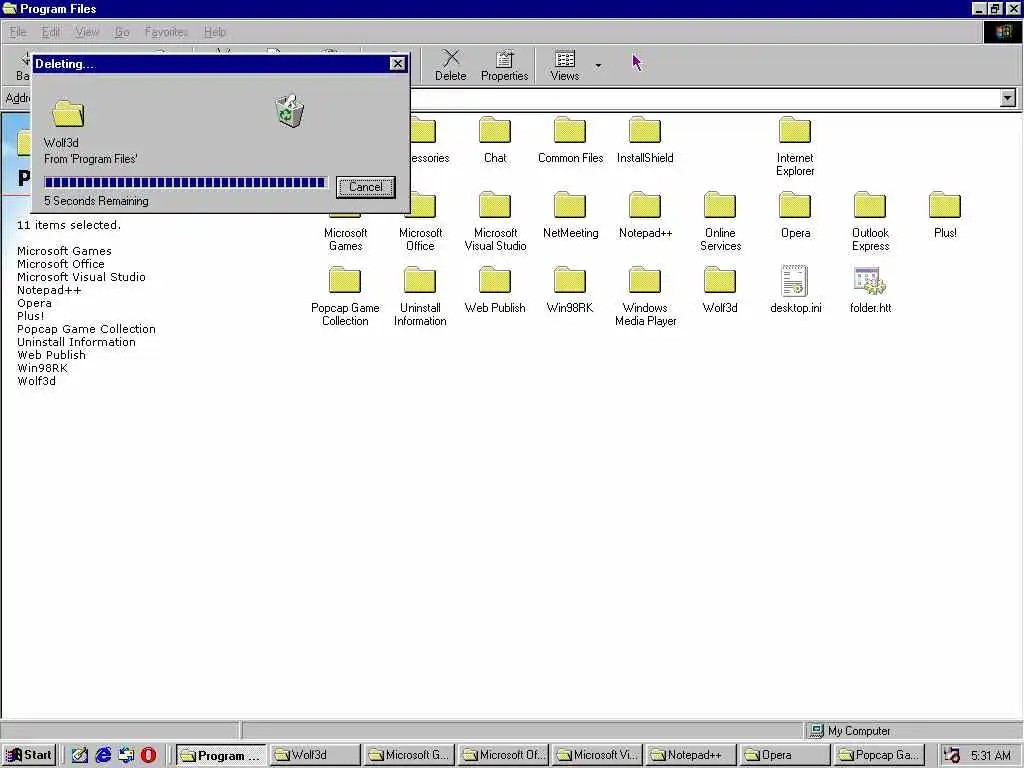Open the View menu
This screenshot has width=1024, height=768.
pos(87,32)
